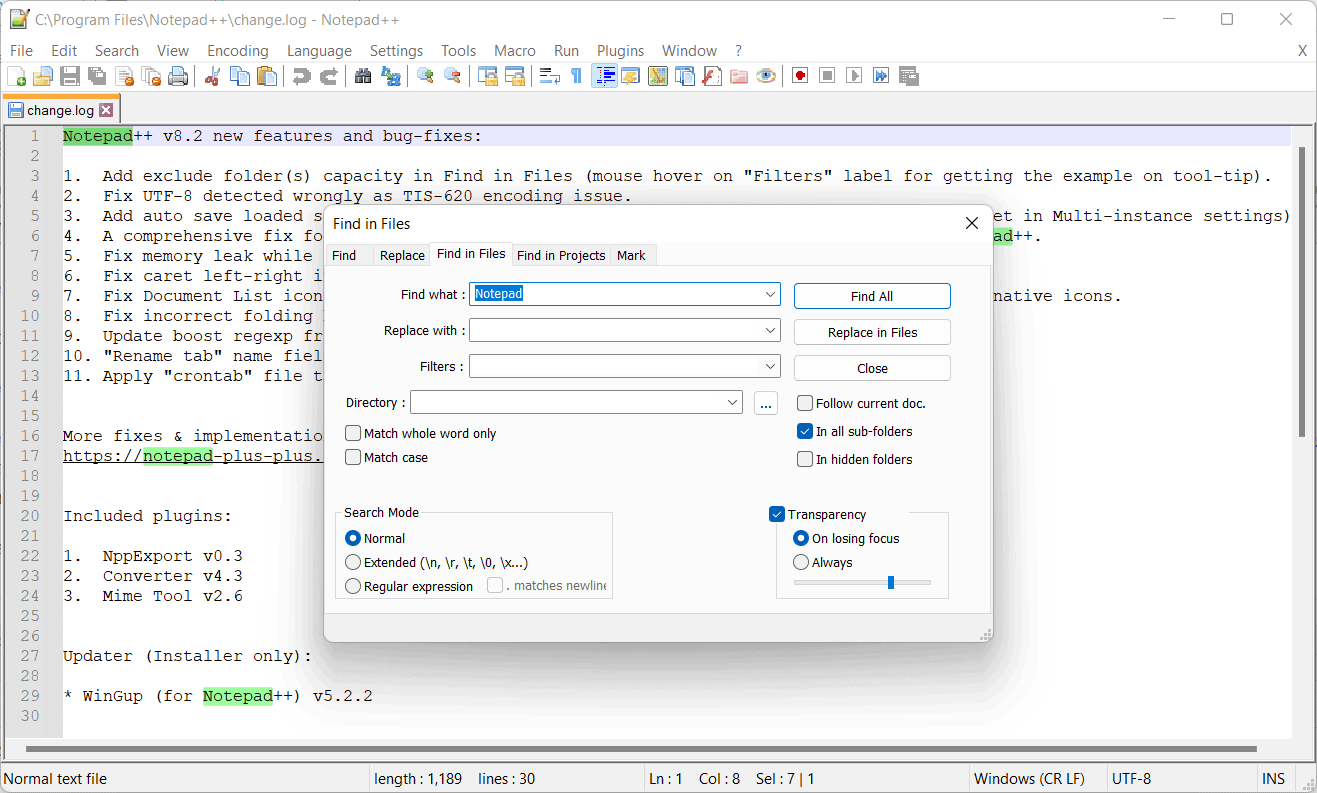Click the Redo toolbar icon
The image size is (1317, 793).
click(x=328, y=76)
